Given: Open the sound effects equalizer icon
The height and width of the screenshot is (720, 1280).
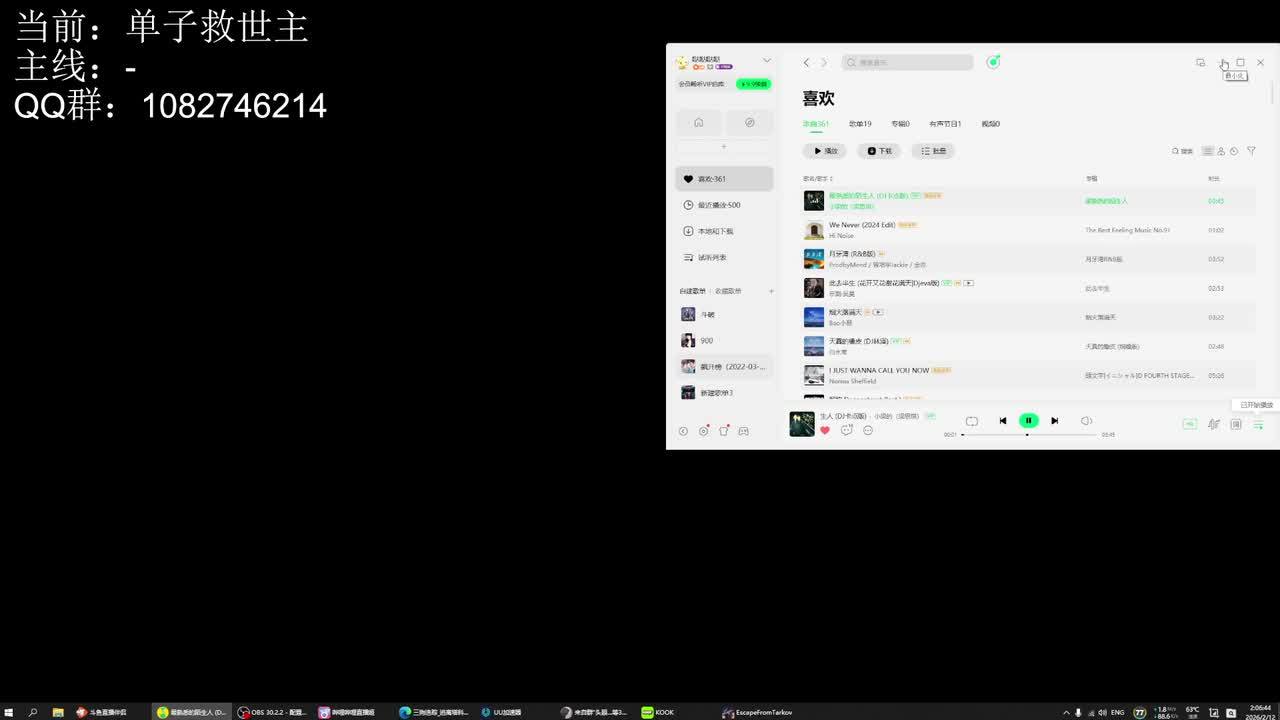Looking at the screenshot, I should pos(1213,425).
